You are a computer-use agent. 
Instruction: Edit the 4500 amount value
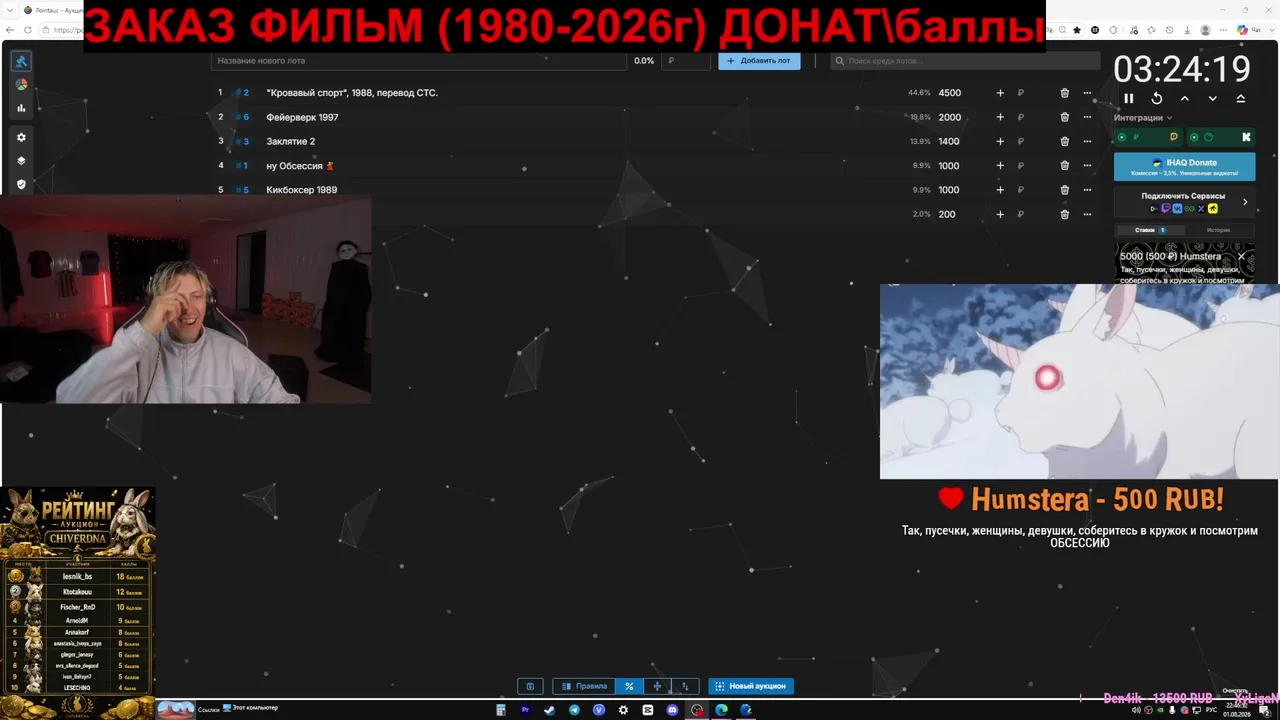[950, 93]
